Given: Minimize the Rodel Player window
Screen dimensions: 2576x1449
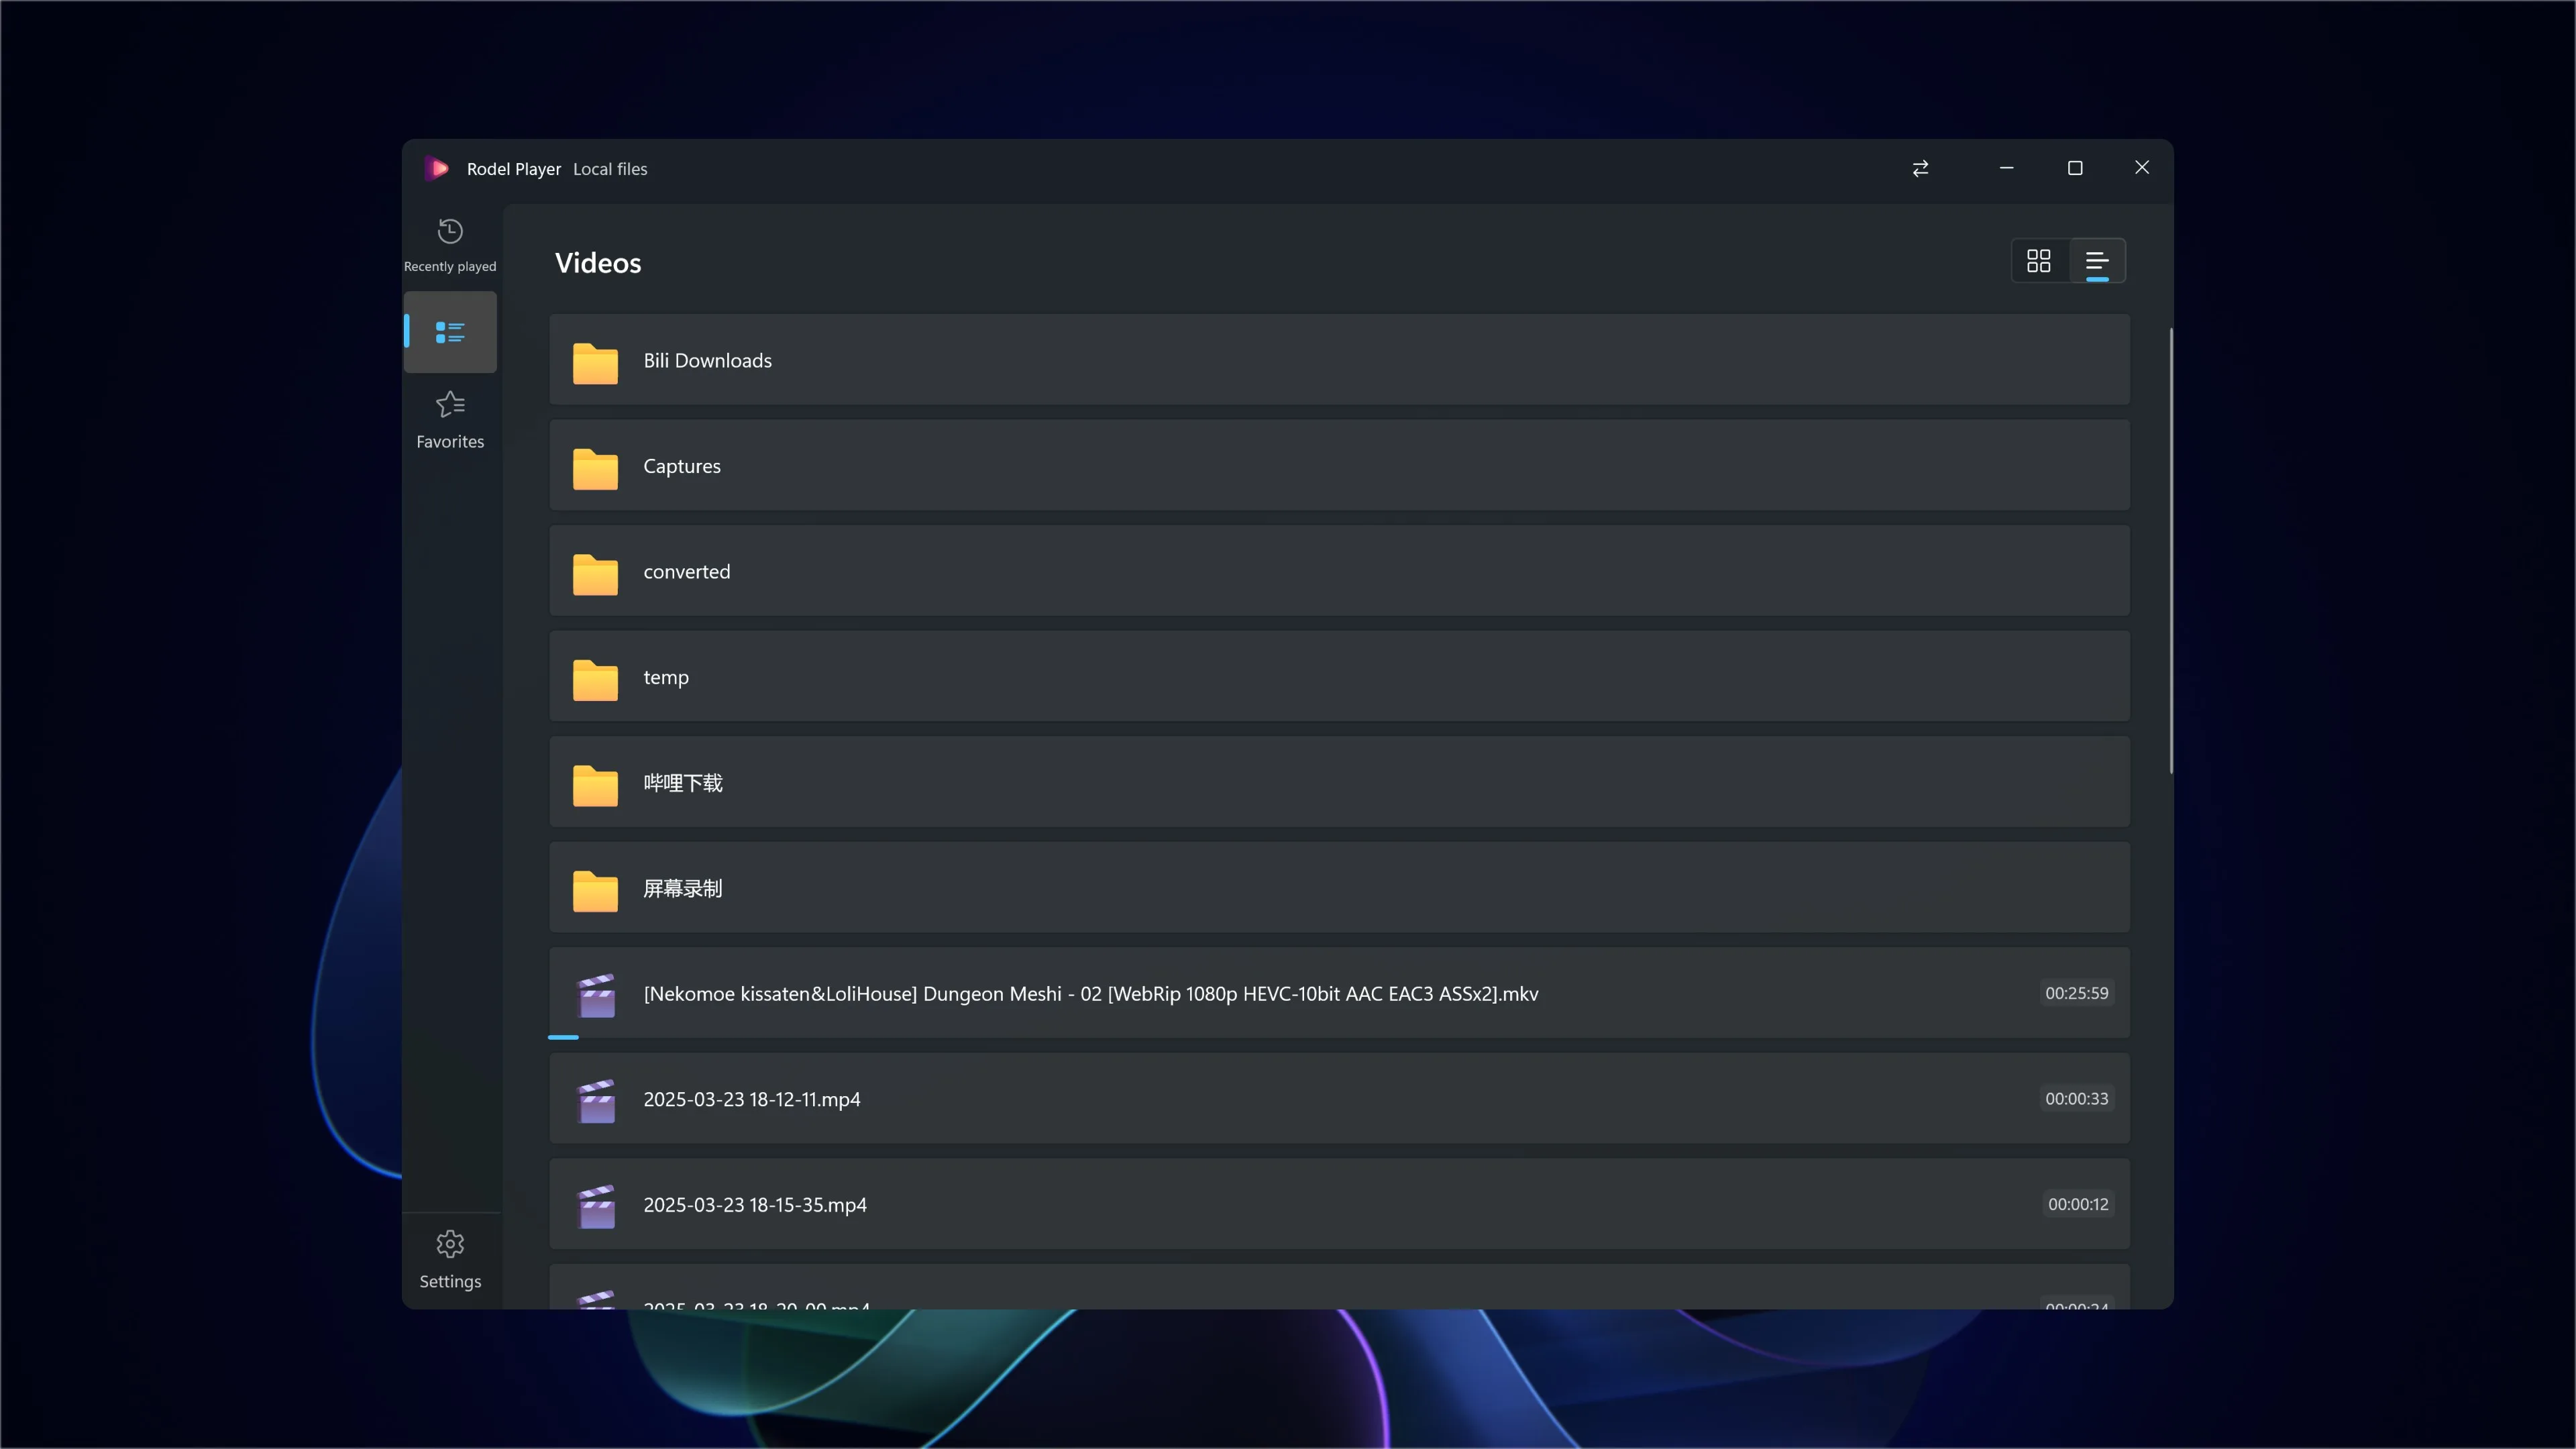Looking at the screenshot, I should coord(2006,168).
